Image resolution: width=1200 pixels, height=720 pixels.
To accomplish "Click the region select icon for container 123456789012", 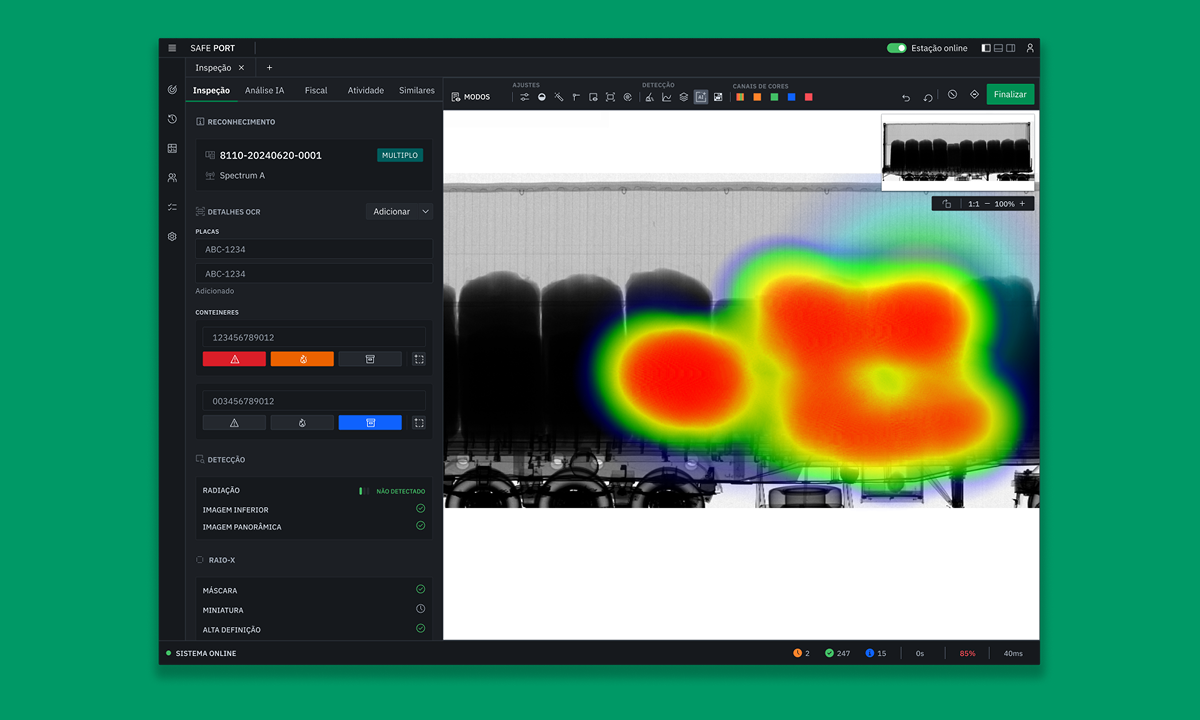I will point(419,359).
